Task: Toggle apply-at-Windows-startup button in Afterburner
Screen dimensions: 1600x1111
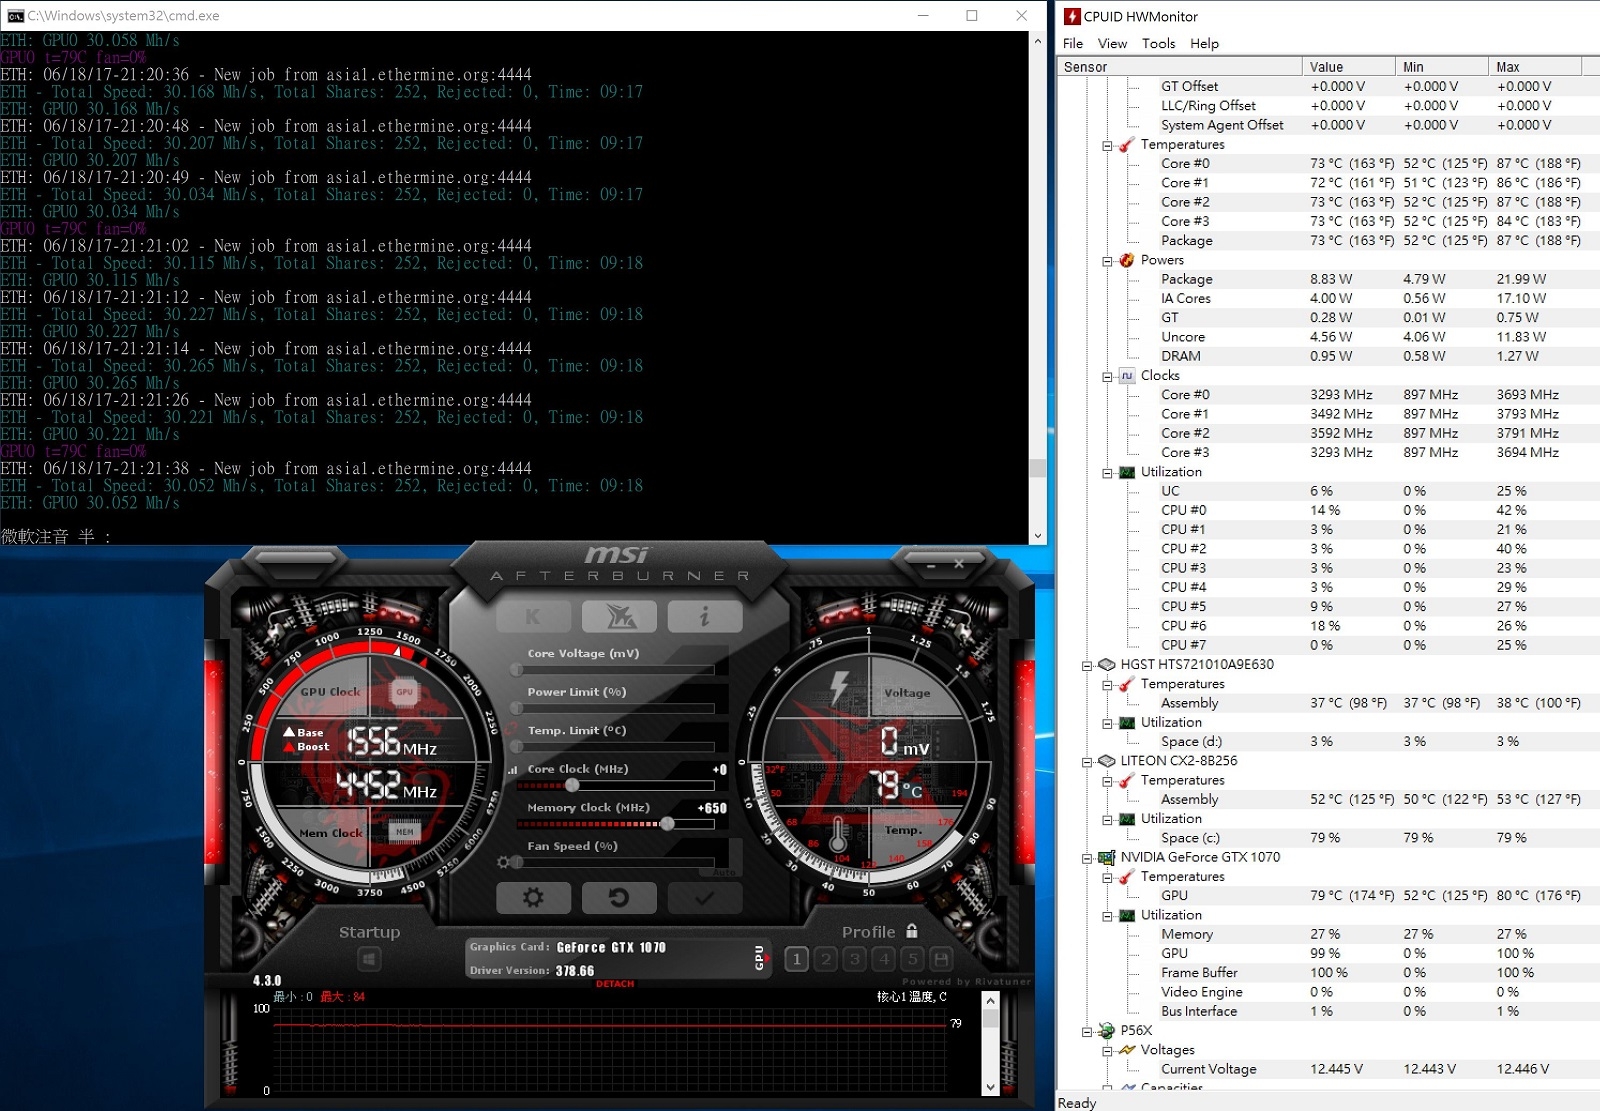Action: pyautogui.click(x=369, y=960)
